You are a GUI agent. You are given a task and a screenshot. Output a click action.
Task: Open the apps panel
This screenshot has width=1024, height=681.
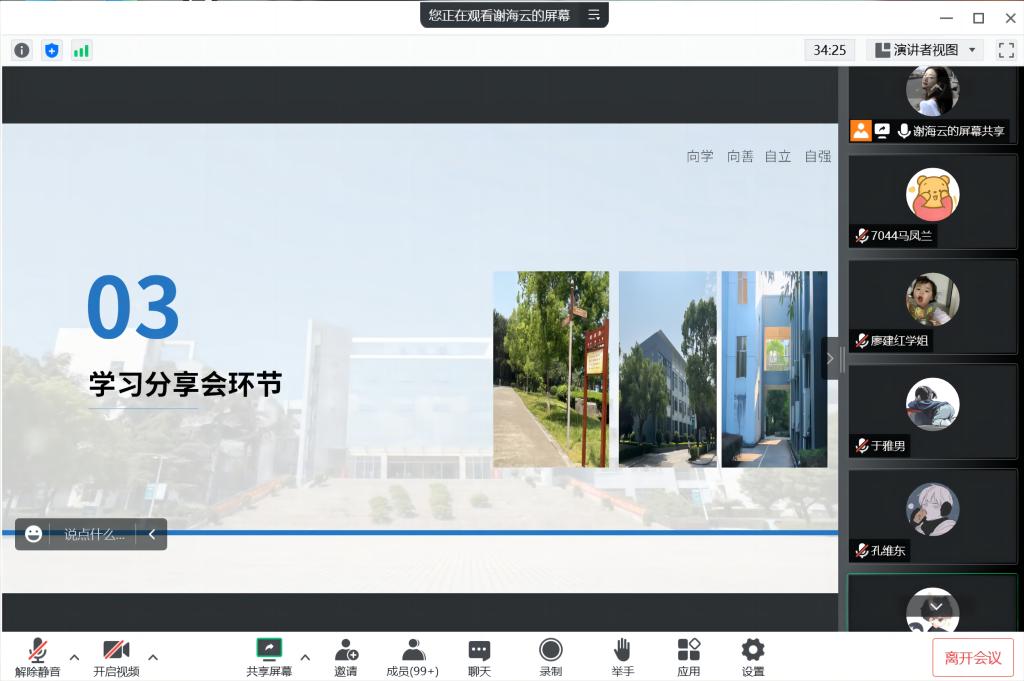[x=688, y=657]
